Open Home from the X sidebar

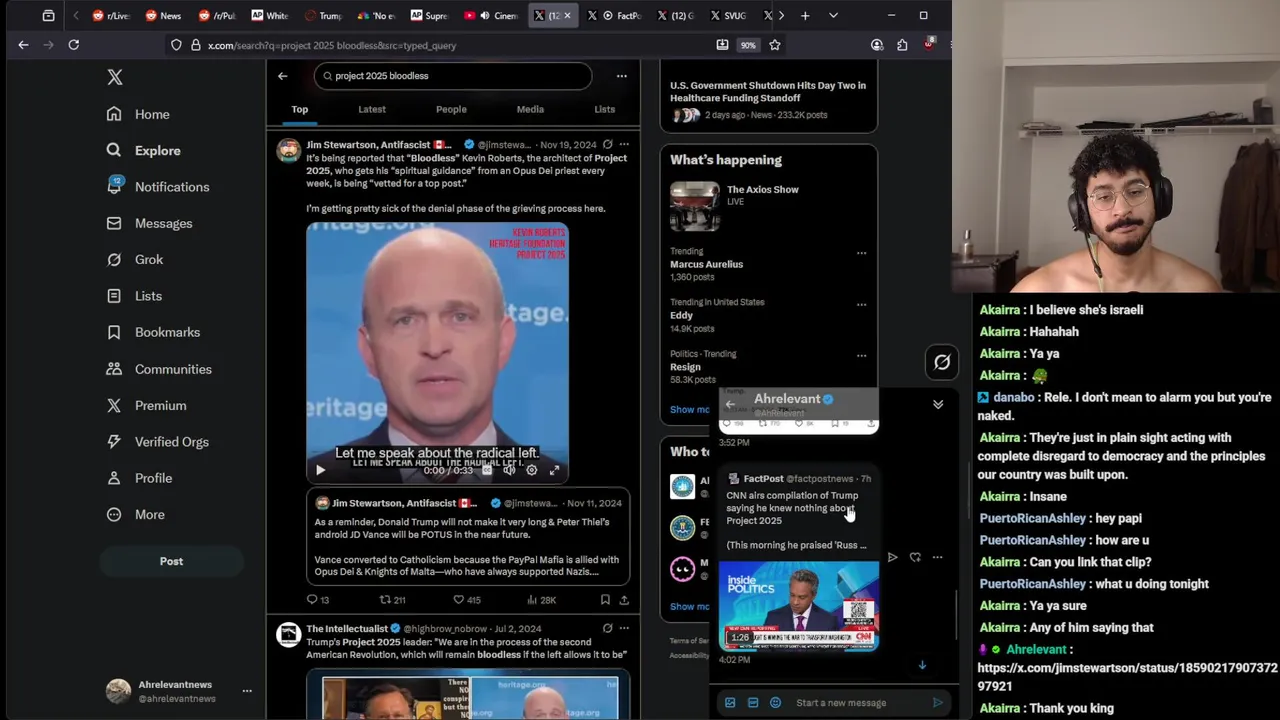point(139,114)
